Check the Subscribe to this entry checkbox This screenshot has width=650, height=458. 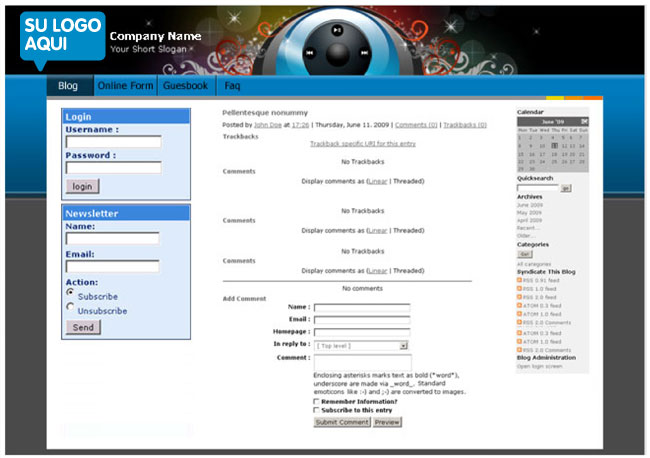[316, 410]
